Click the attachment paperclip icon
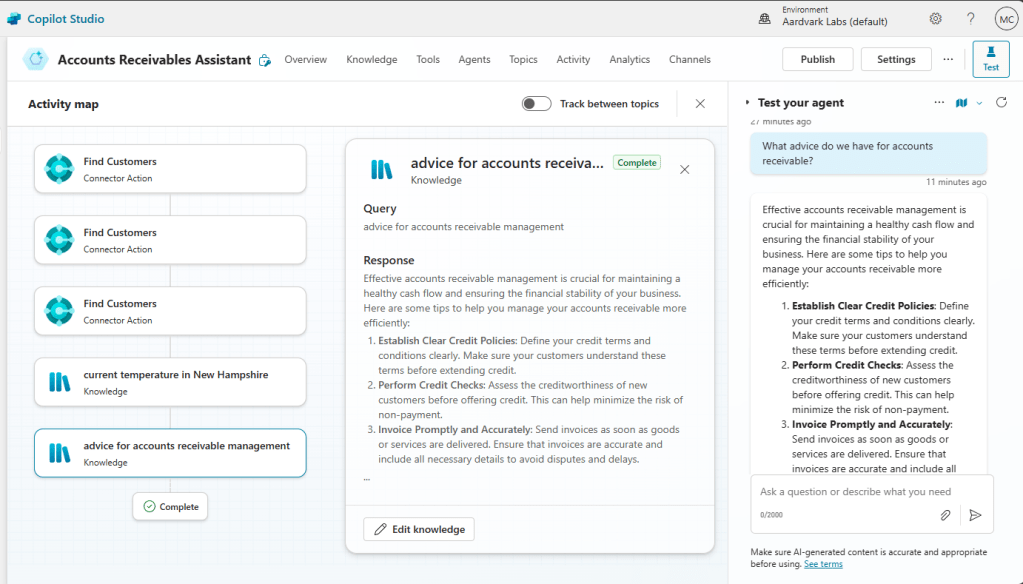The height and width of the screenshot is (584, 1023). click(945, 515)
